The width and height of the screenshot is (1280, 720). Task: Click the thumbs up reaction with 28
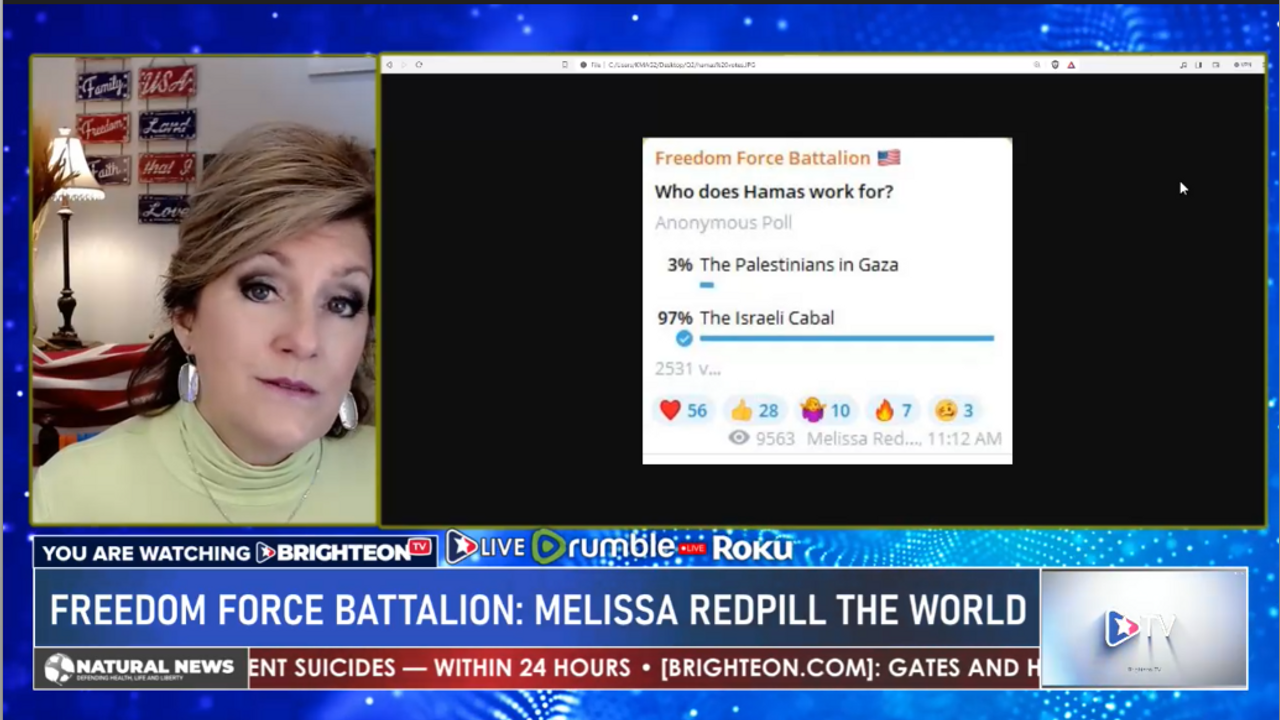[x=754, y=410]
